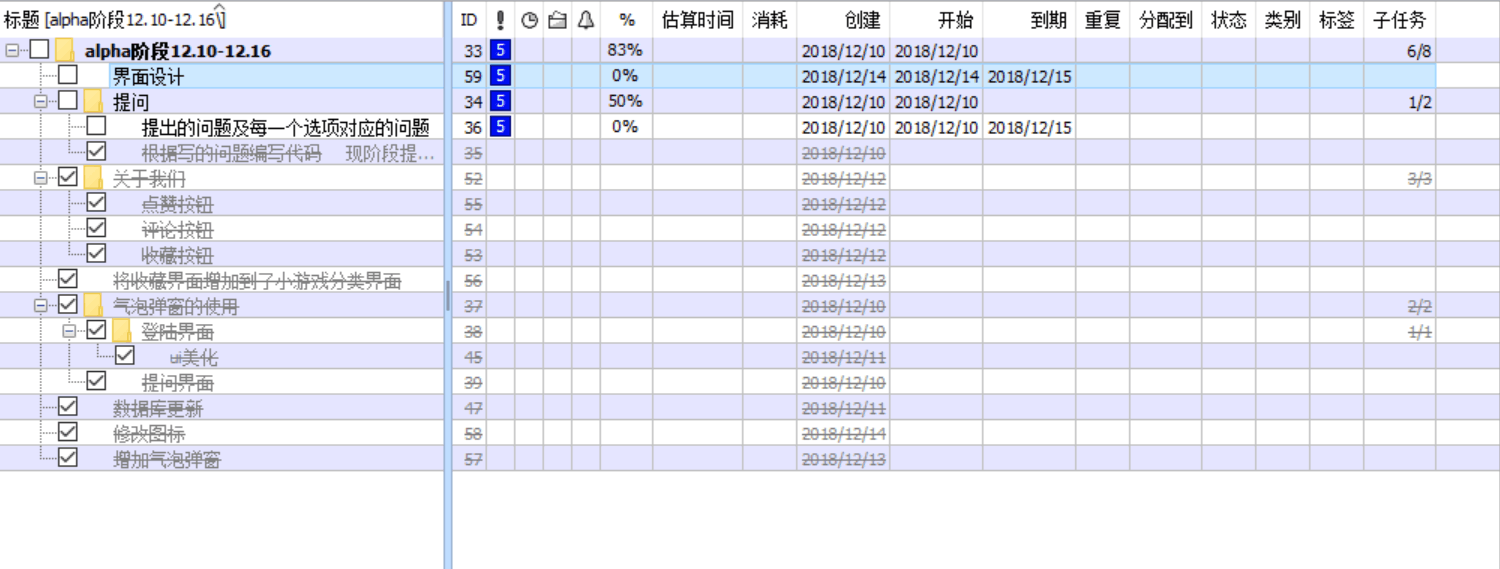Click the 估算时间 column header
Screen dimensions: 1500x569
tap(697, 20)
